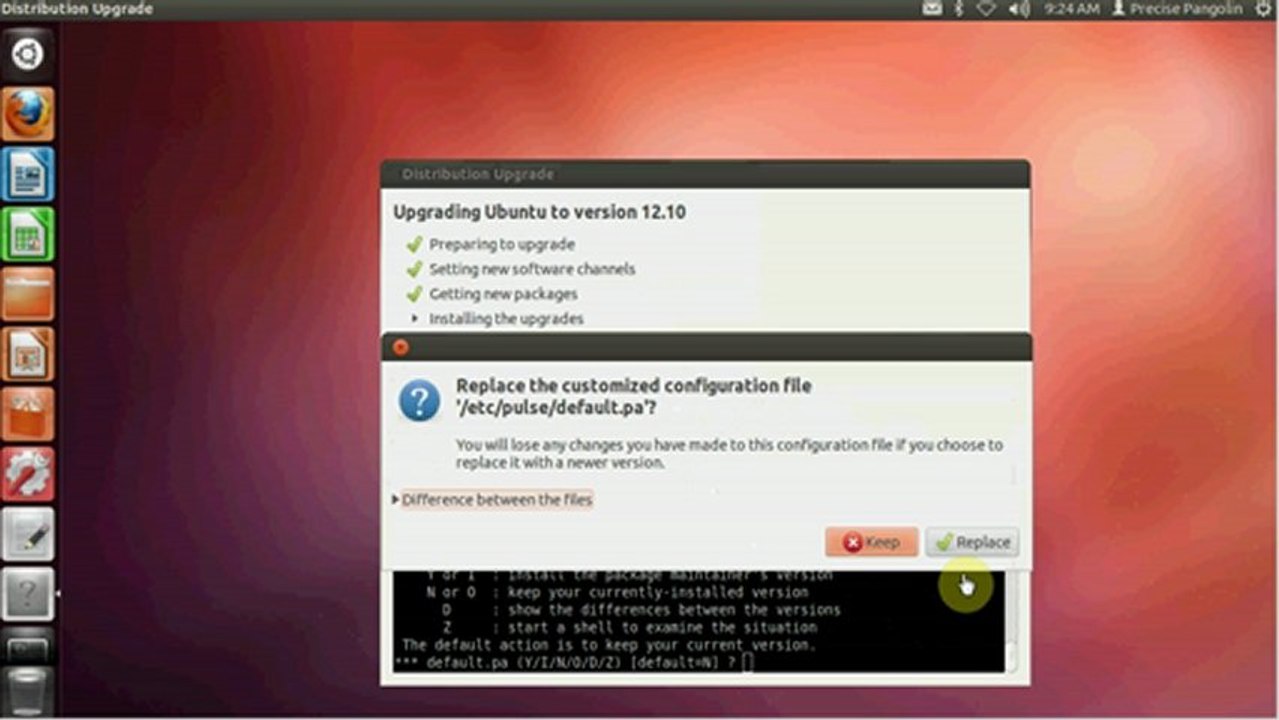Open the Ubuntu Dash home launcher
The image size is (1279, 720).
27,53
